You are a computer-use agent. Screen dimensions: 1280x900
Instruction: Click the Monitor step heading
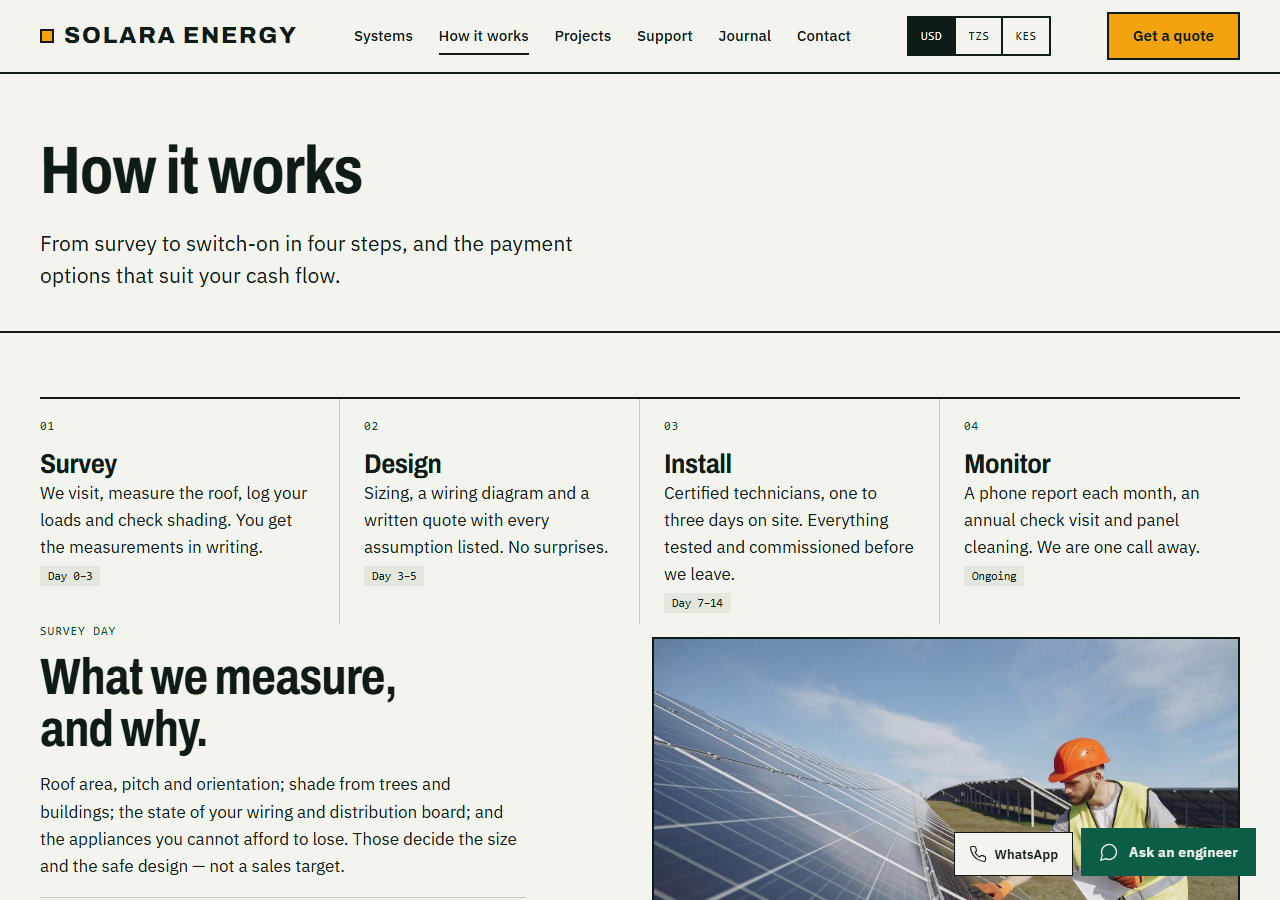1007,464
